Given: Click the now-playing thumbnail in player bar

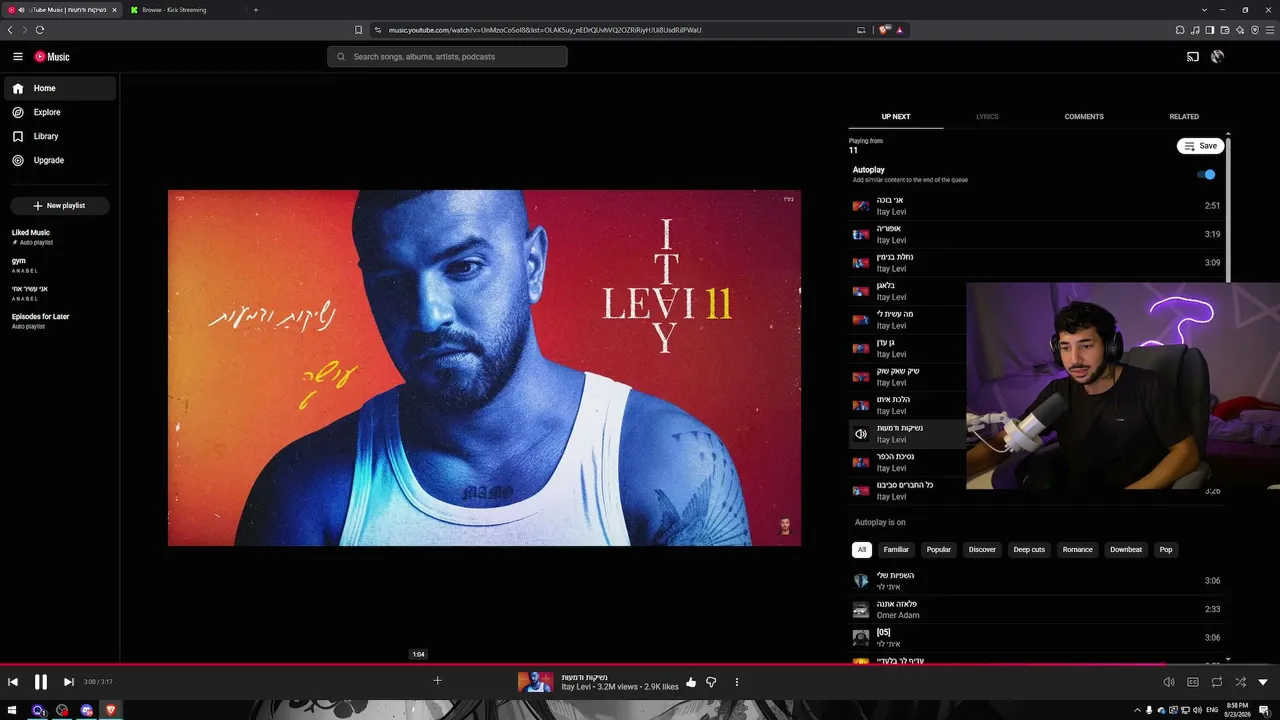Looking at the screenshot, I should pos(536,682).
